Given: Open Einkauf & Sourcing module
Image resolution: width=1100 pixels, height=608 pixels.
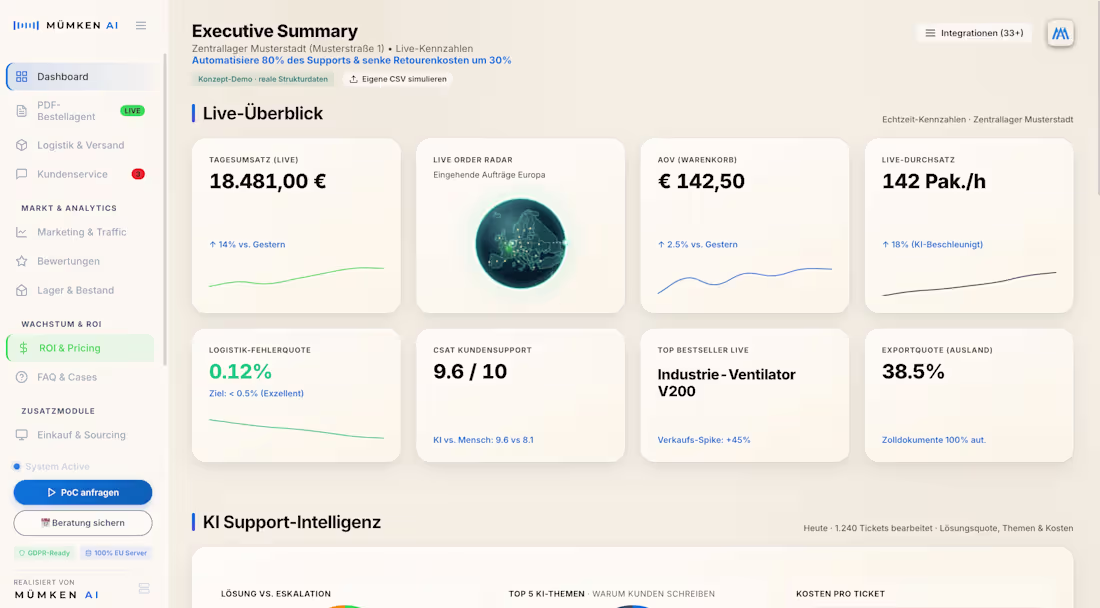Looking at the screenshot, I should point(81,435).
